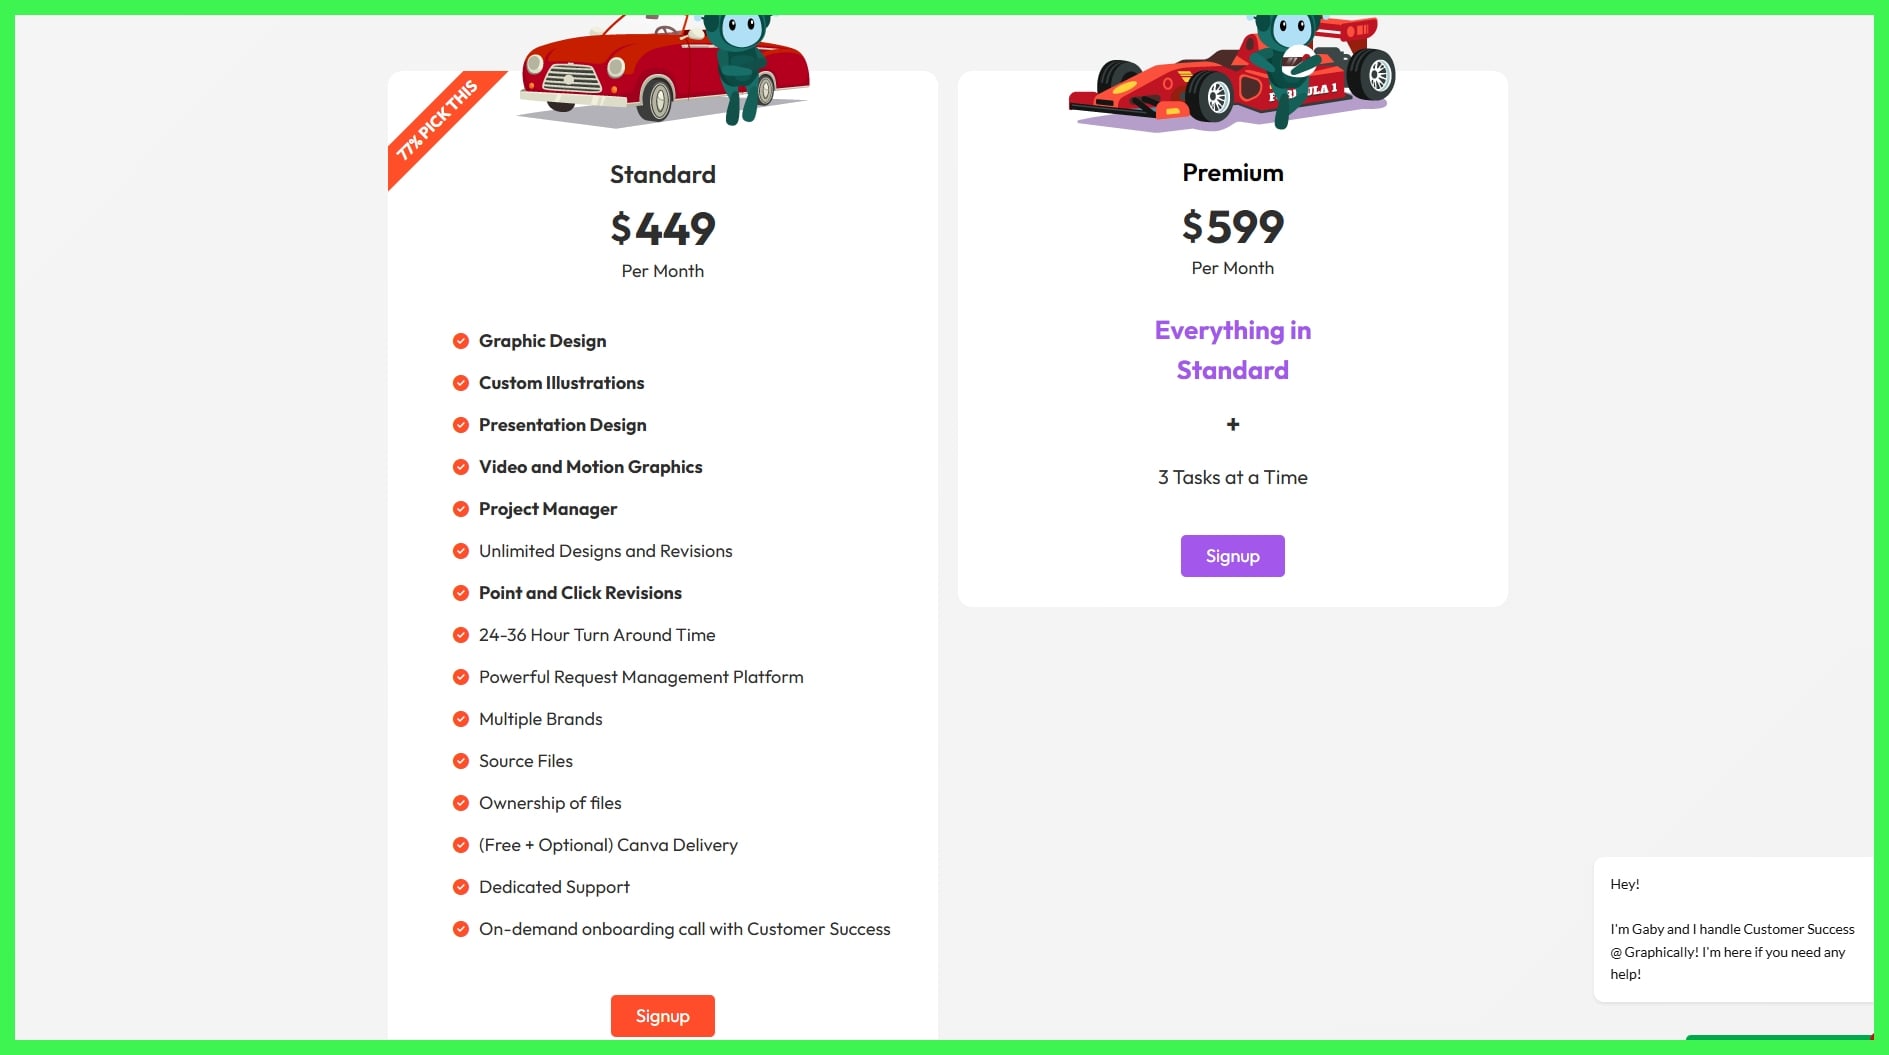Click the checkmark icon beside Project Manager
Viewport: 1889px width, 1055px height.
[x=461, y=508]
